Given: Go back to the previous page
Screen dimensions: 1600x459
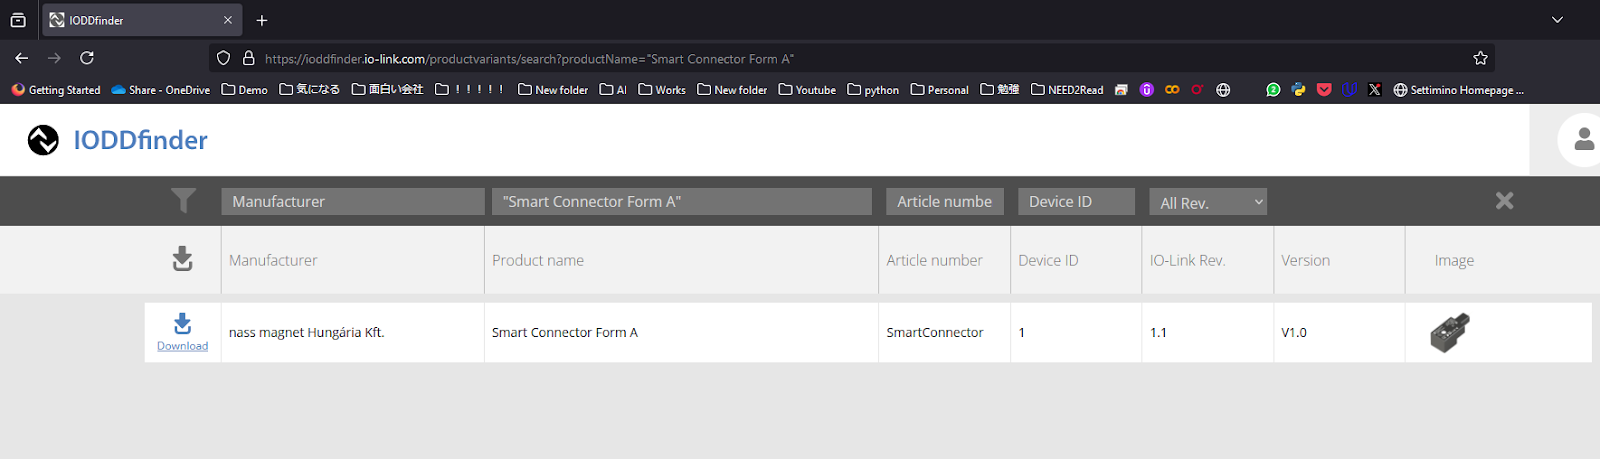Looking at the screenshot, I should point(22,58).
